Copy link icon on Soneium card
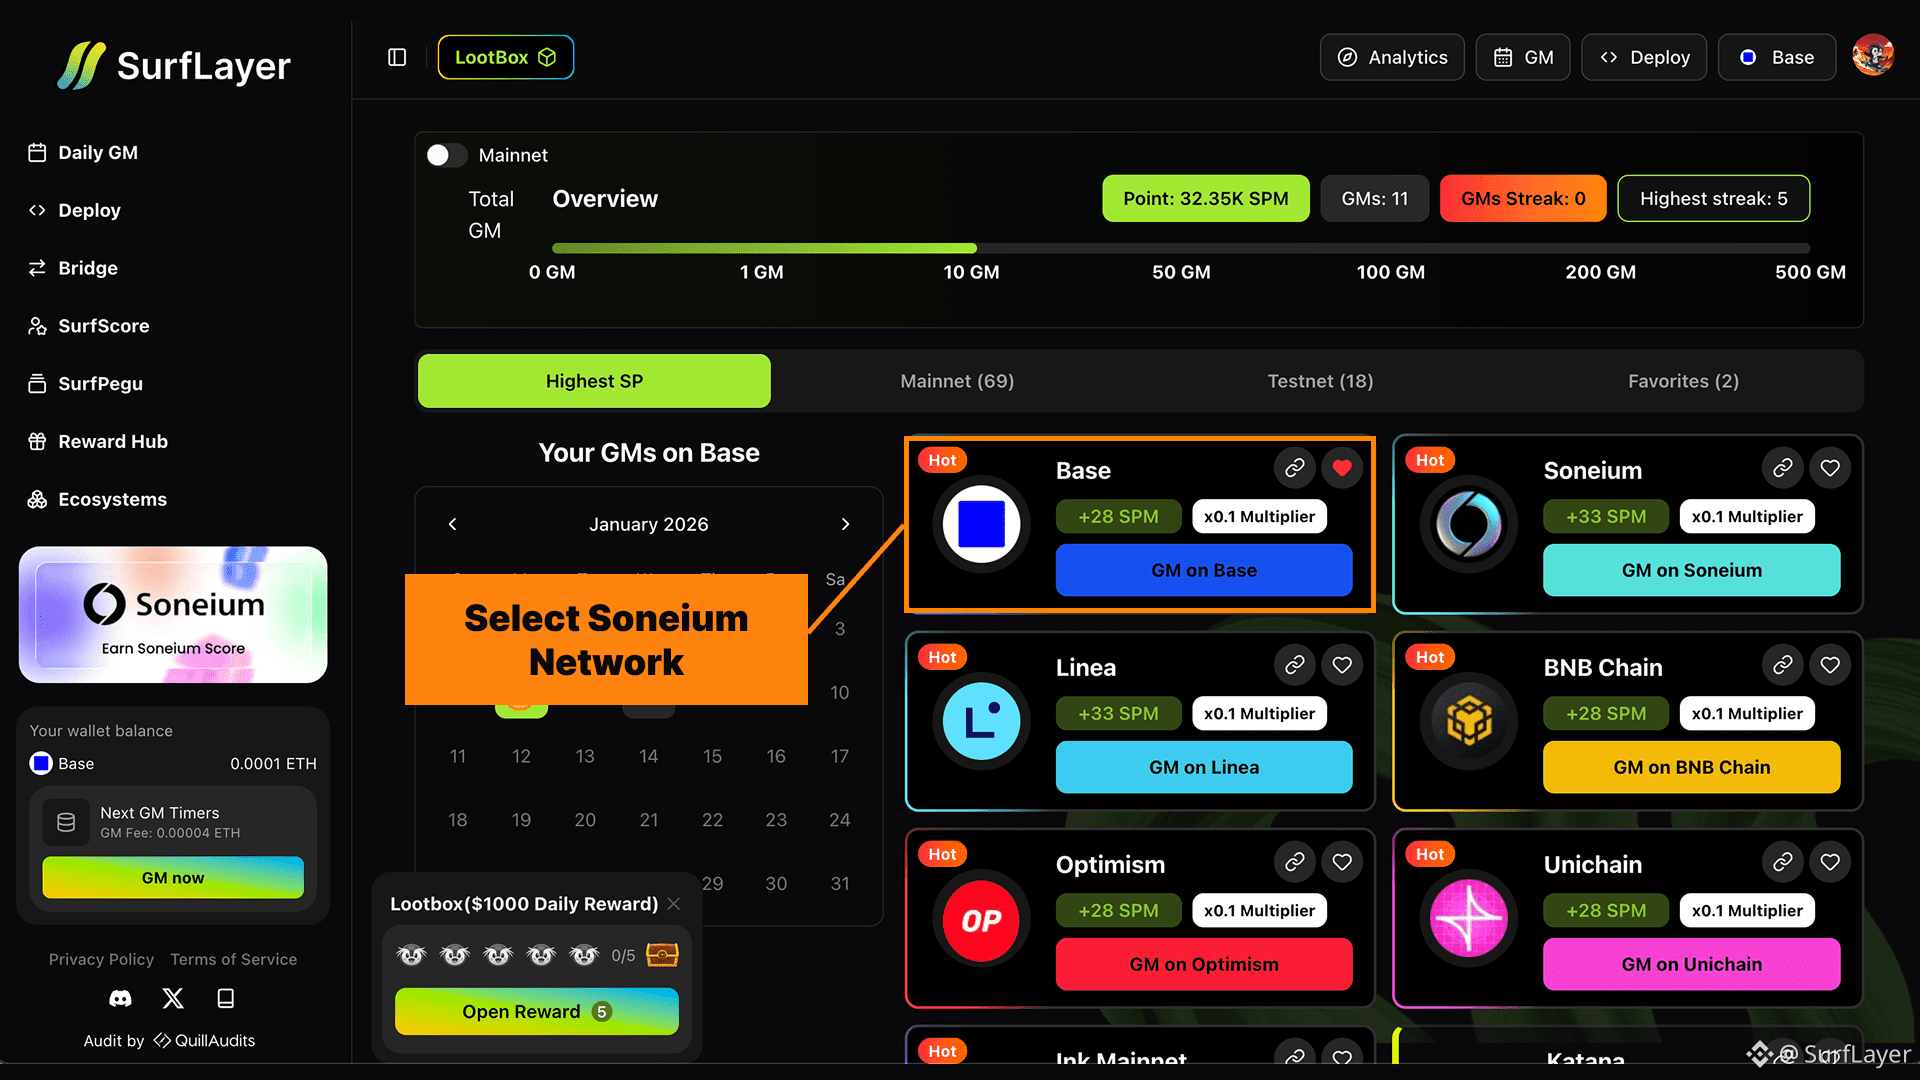Viewport: 1920px width, 1080px height. [x=1782, y=468]
